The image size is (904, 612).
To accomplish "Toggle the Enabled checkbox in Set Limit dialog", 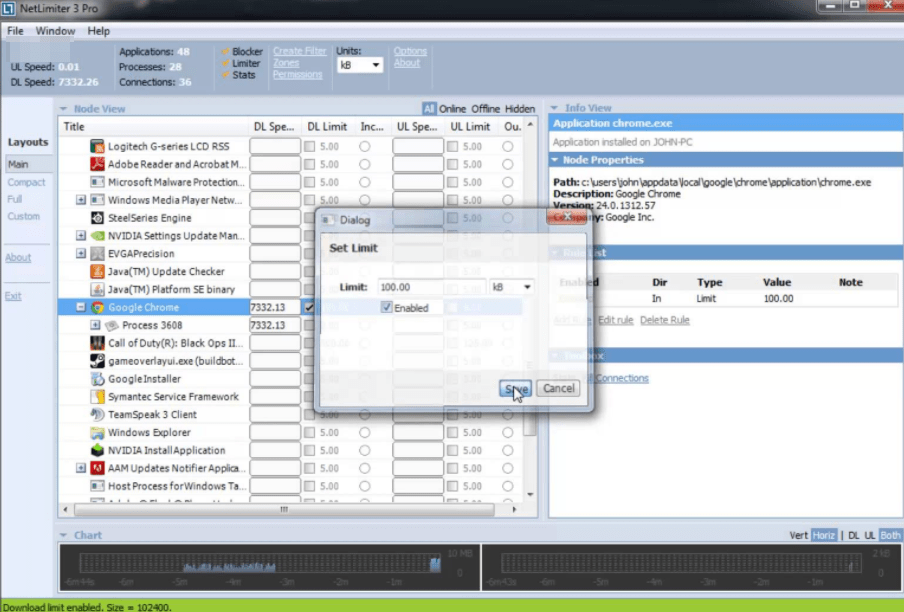I will coord(386,308).
